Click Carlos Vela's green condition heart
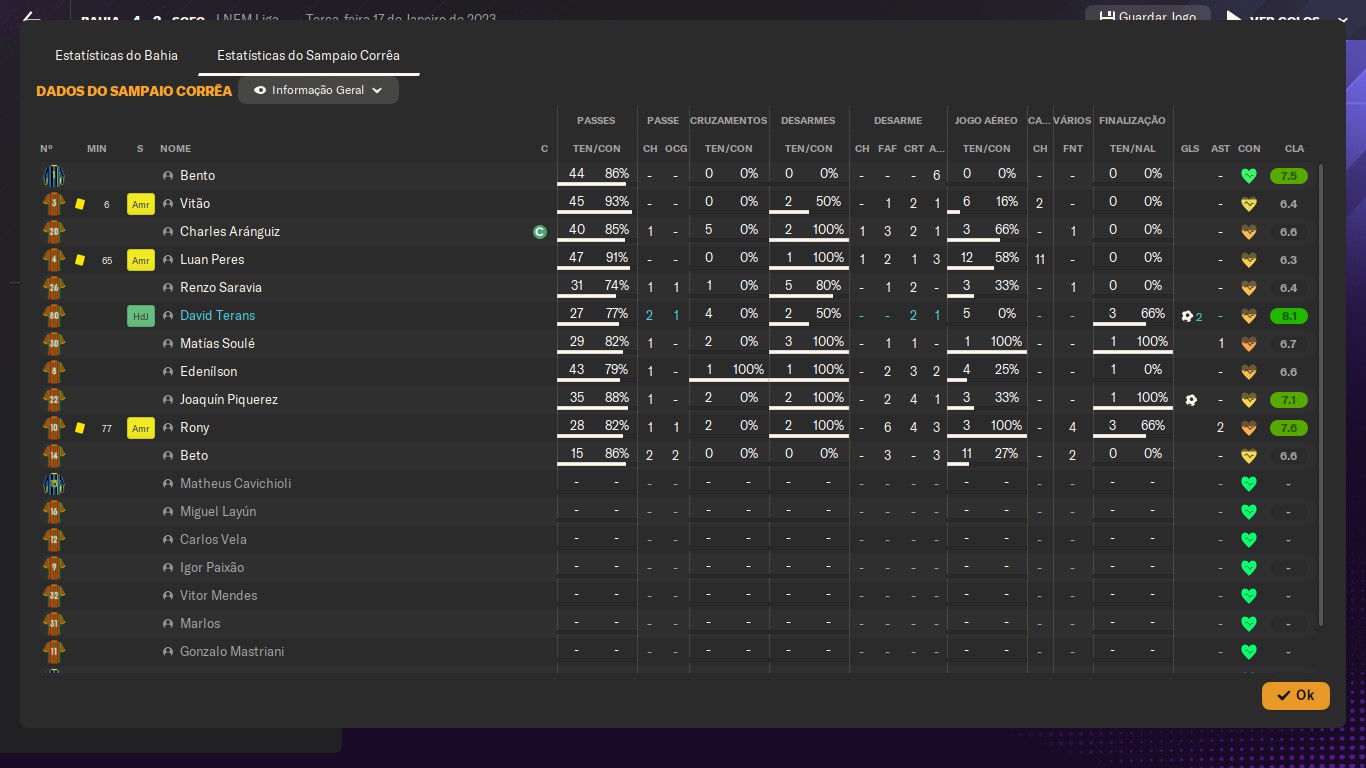1366x768 pixels. [1248, 540]
